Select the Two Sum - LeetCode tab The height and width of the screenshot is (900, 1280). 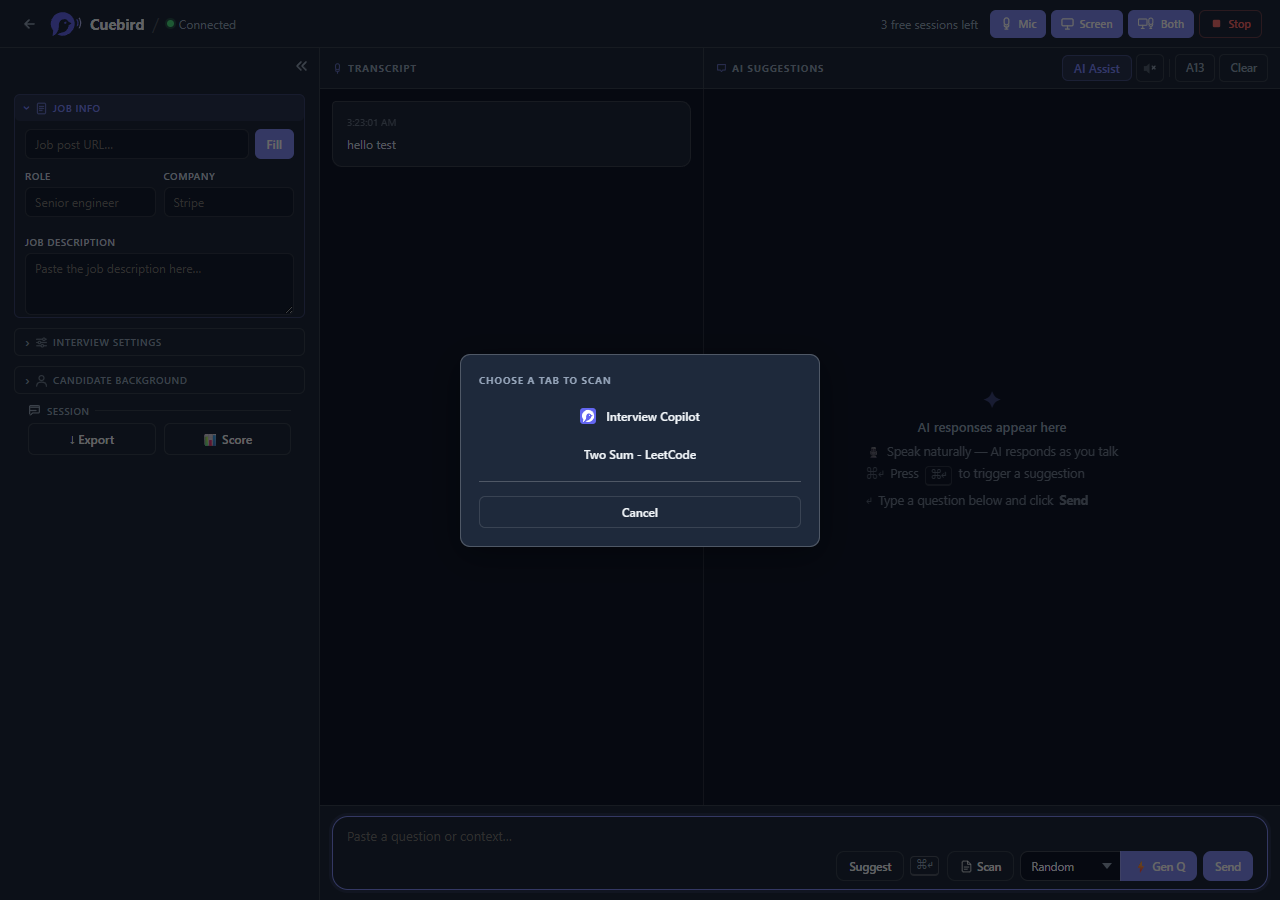click(640, 454)
